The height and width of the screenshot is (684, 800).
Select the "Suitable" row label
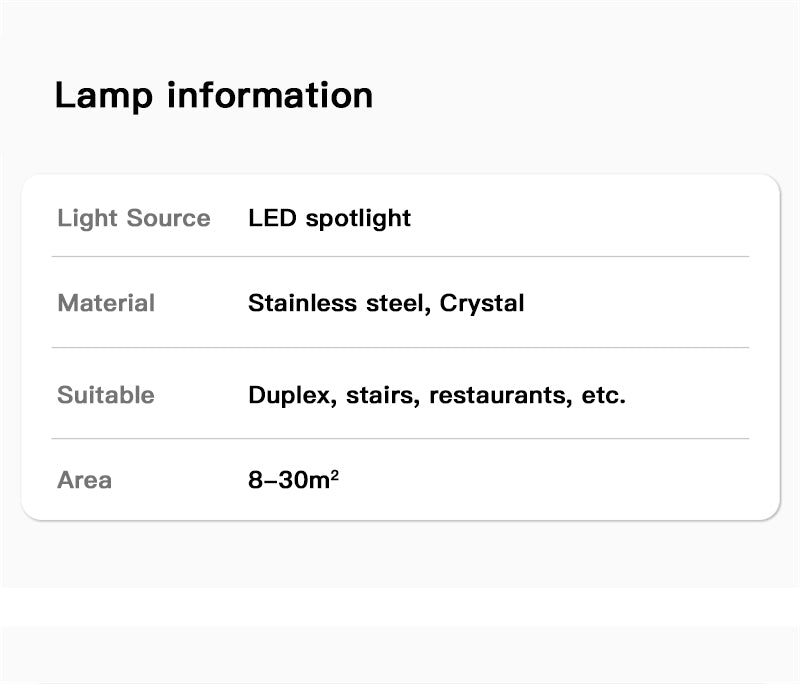[x=106, y=395]
